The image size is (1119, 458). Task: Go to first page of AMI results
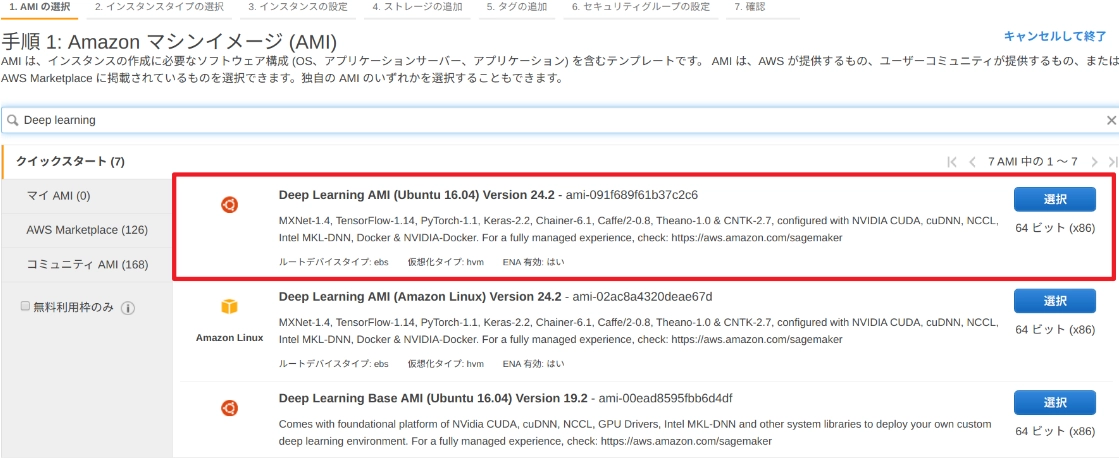click(952, 162)
